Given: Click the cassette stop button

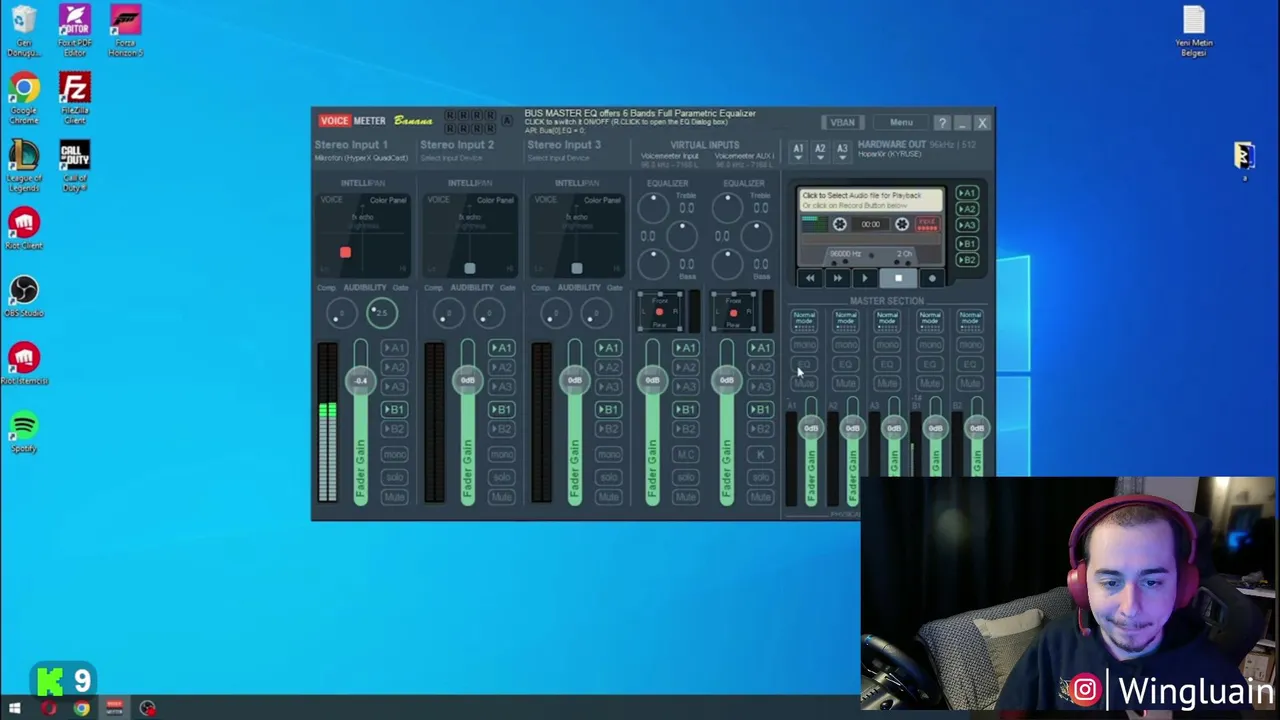Looking at the screenshot, I should click(898, 279).
